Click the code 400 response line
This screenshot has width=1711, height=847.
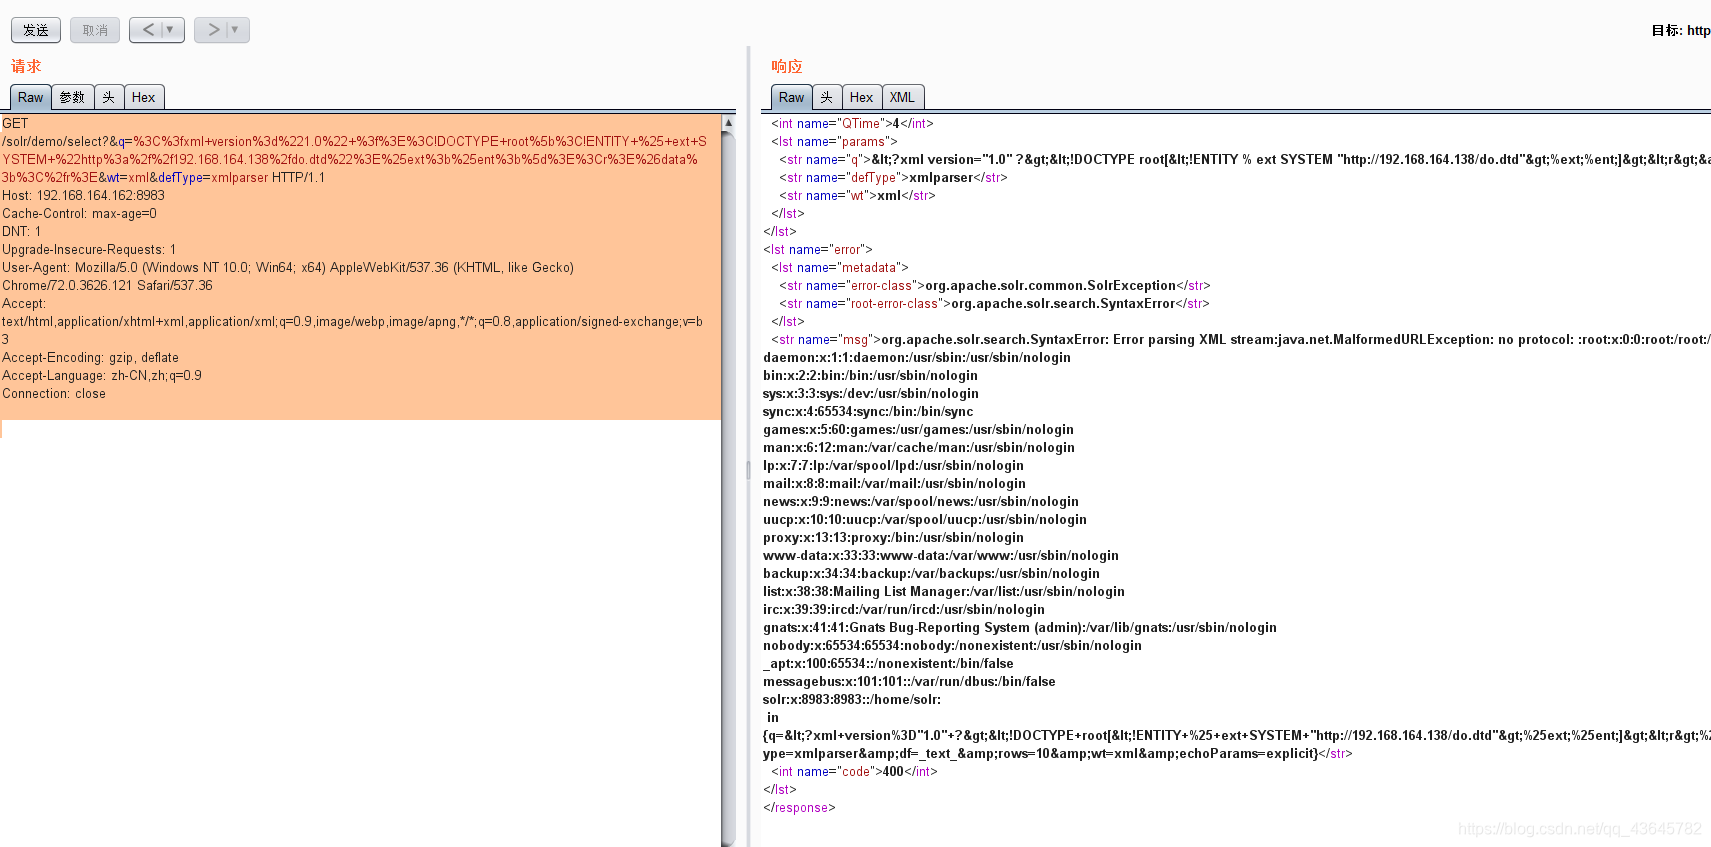coord(854,771)
